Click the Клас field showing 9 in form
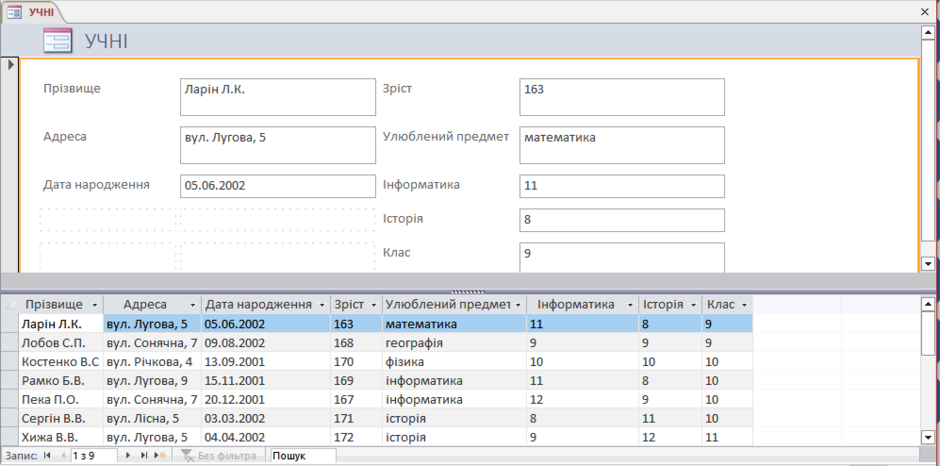940x466 pixels. [622, 257]
